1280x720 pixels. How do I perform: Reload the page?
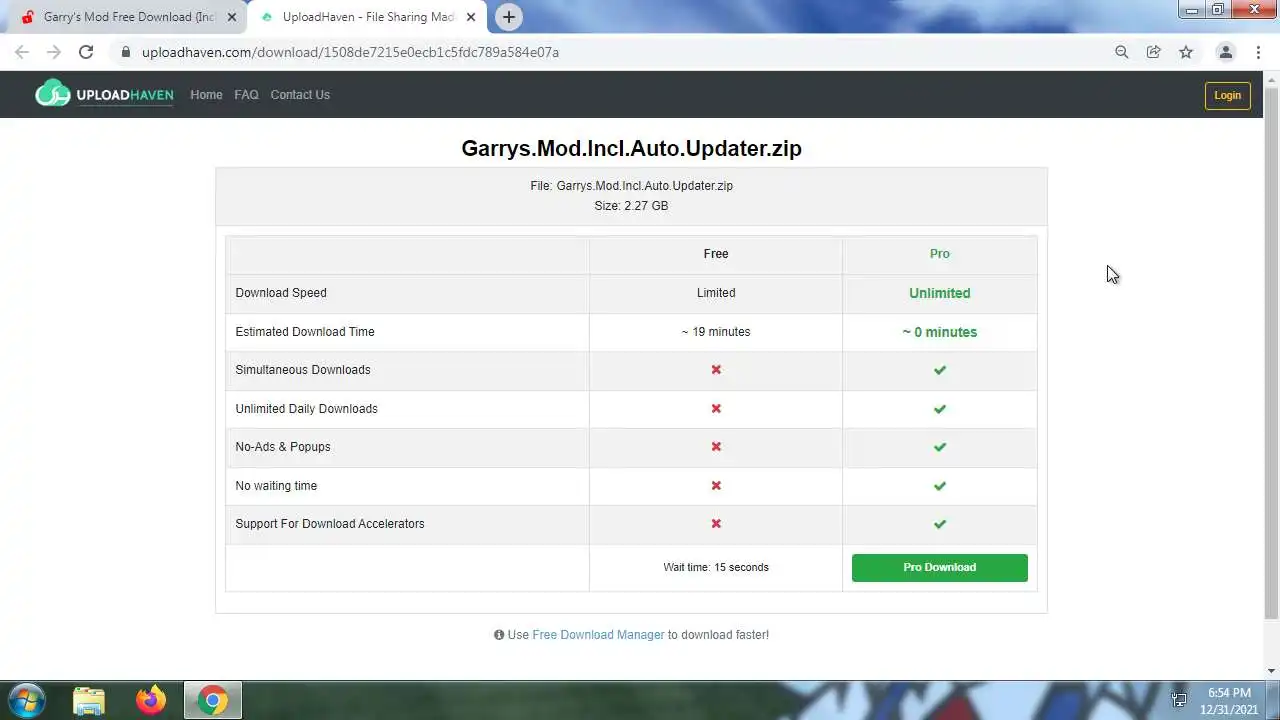(86, 52)
